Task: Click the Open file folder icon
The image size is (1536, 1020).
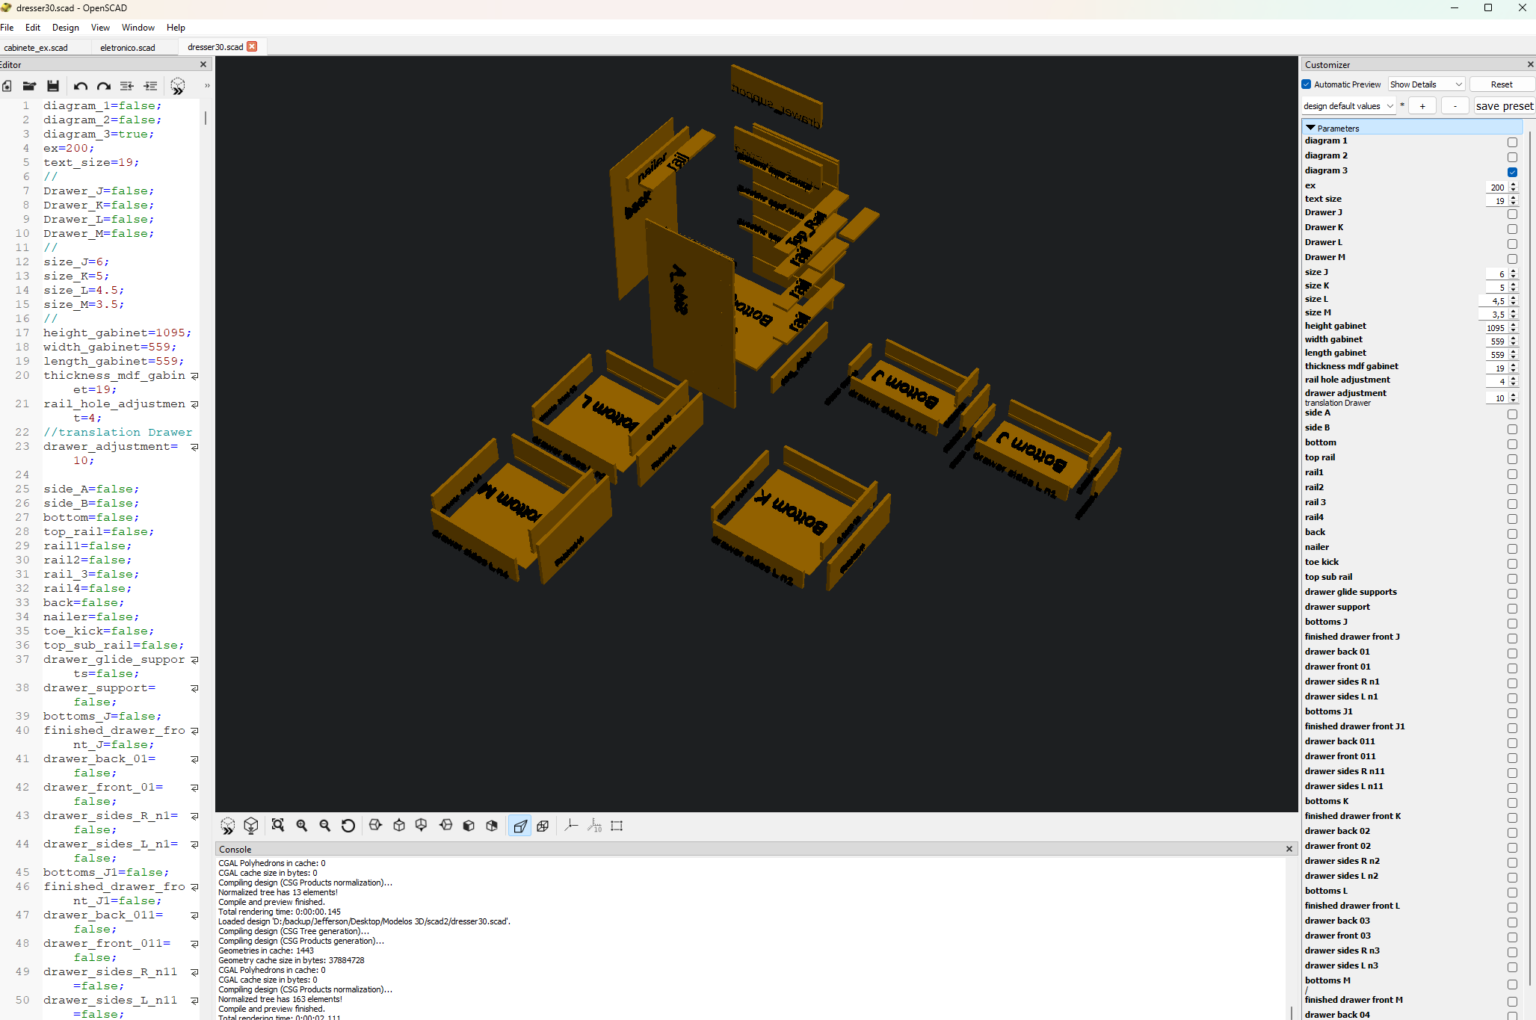Action: coord(29,86)
